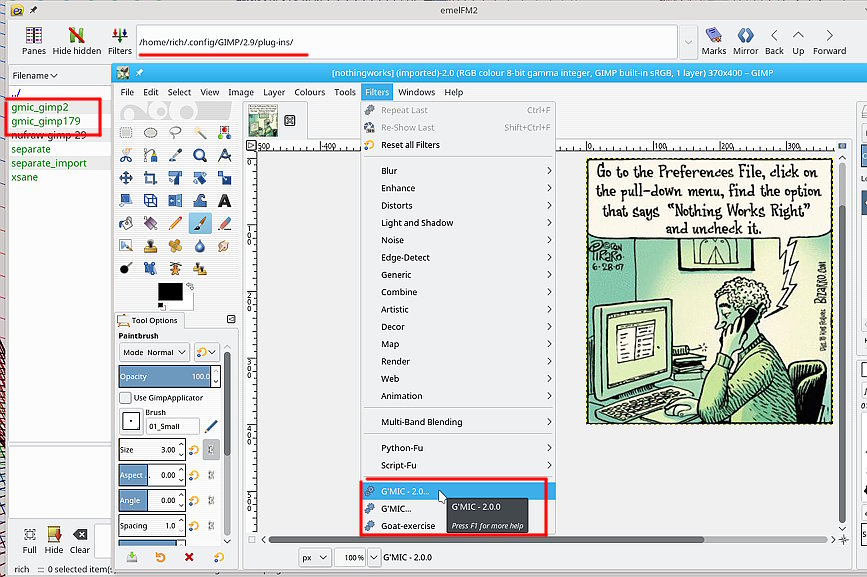Select the Rectangle Select tool
The width and height of the screenshot is (867, 577).
click(x=126, y=133)
